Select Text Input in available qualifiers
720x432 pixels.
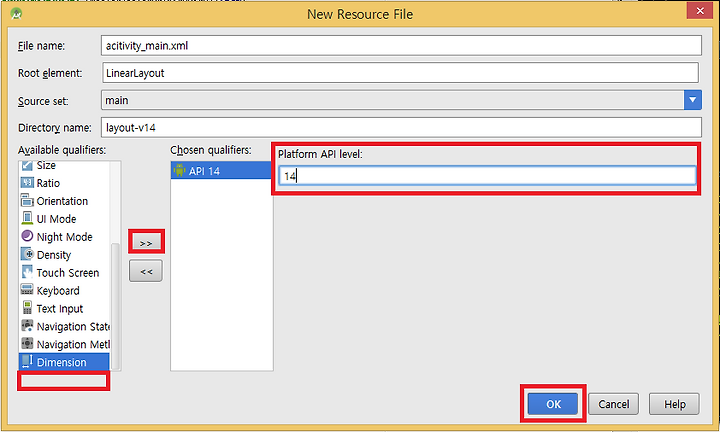pos(64,308)
